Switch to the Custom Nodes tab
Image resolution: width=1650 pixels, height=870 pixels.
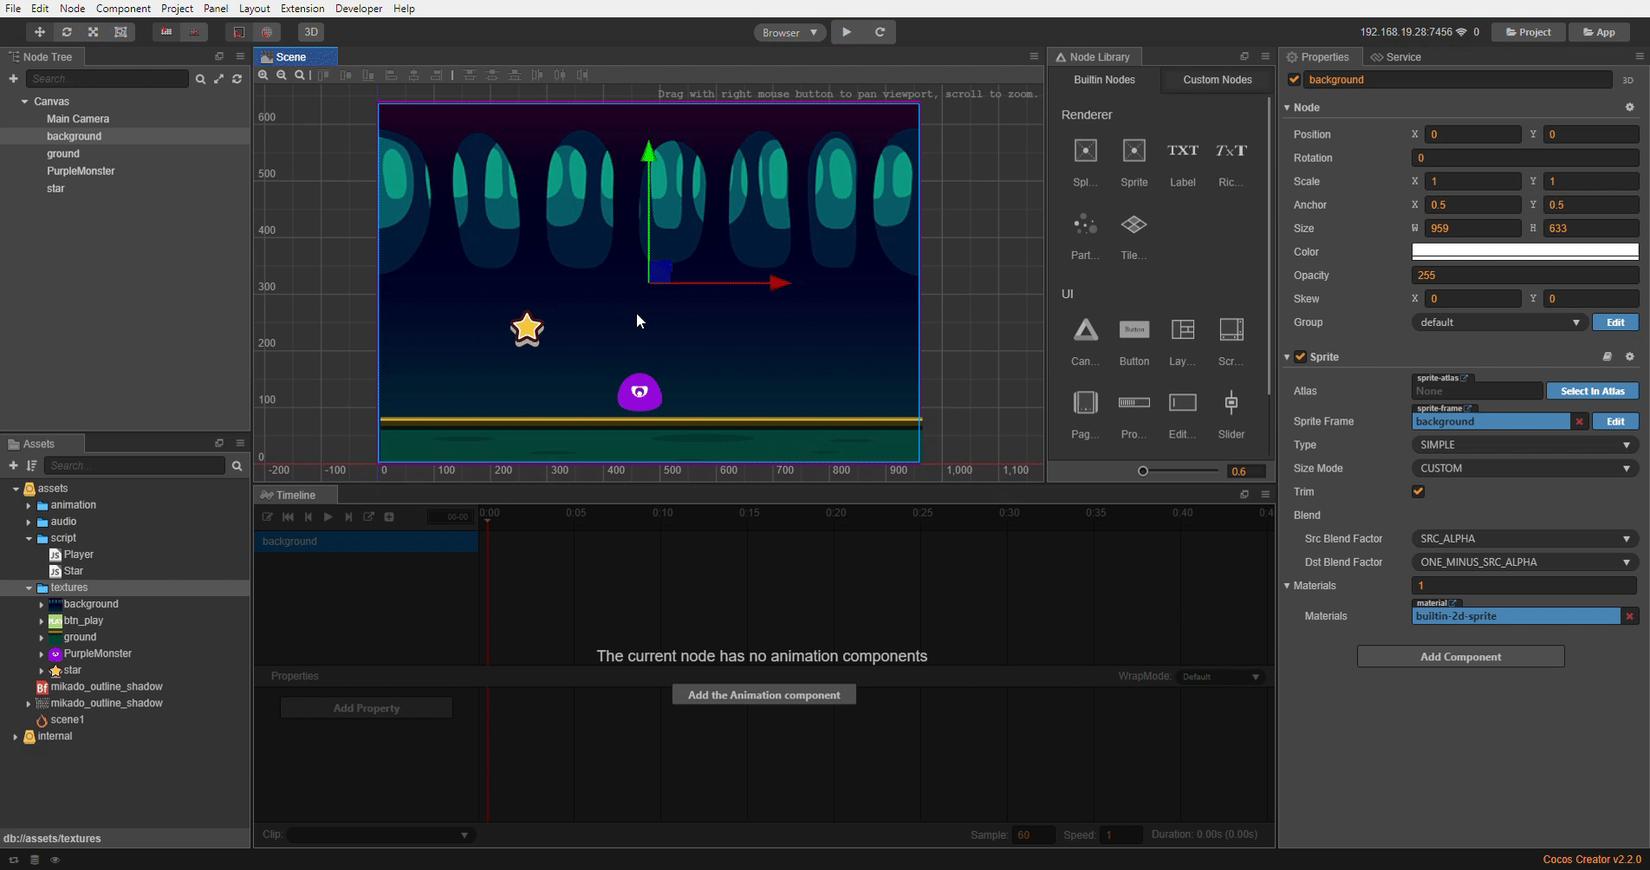pos(1216,80)
